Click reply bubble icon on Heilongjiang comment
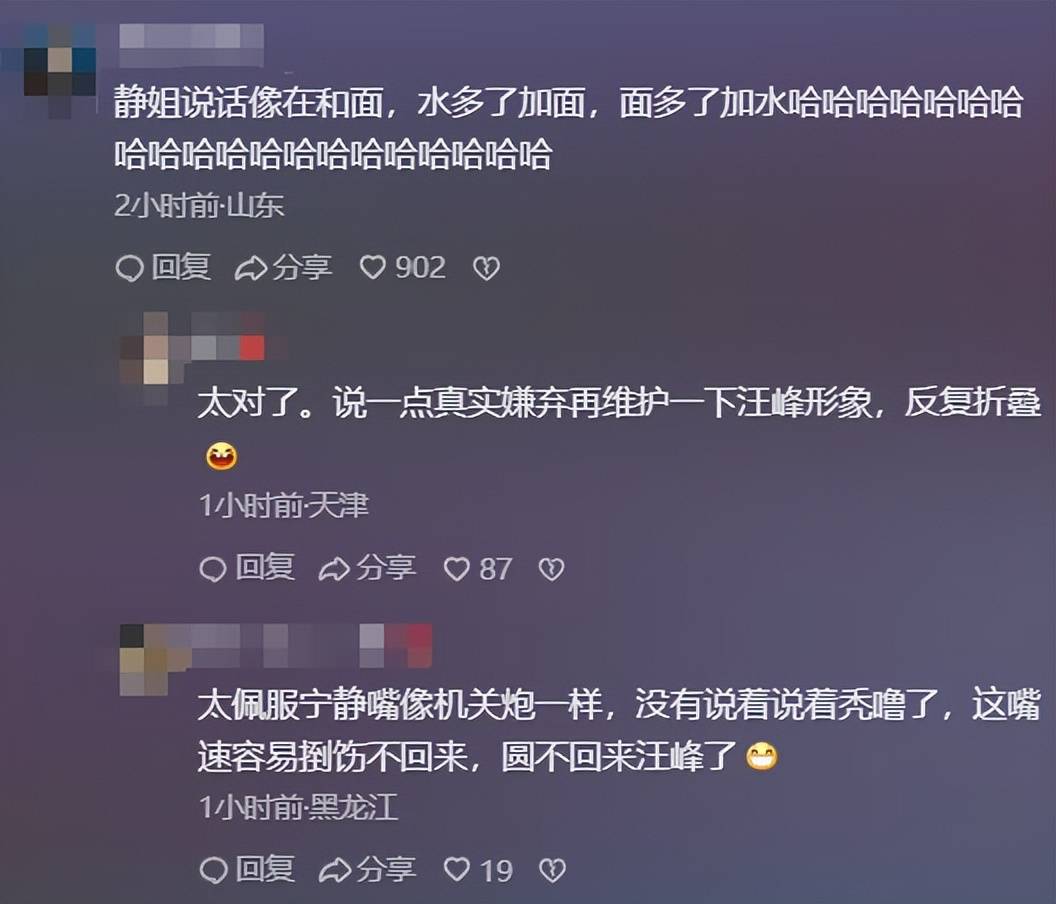Viewport: 1056px width, 904px height. 213,870
